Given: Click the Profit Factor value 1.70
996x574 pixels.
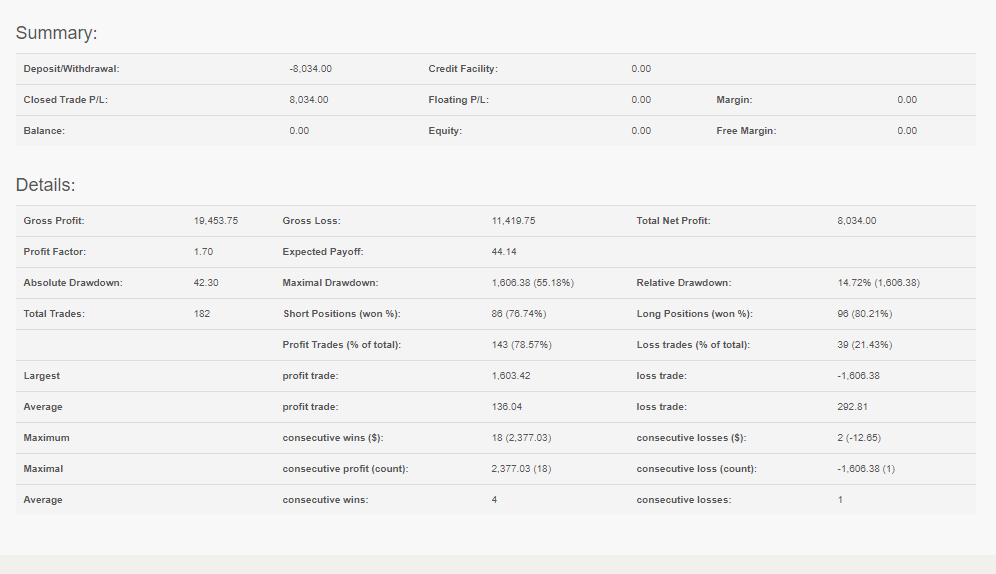Looking at the screenshot, I should pyautogui.click(x=203, y=252).
